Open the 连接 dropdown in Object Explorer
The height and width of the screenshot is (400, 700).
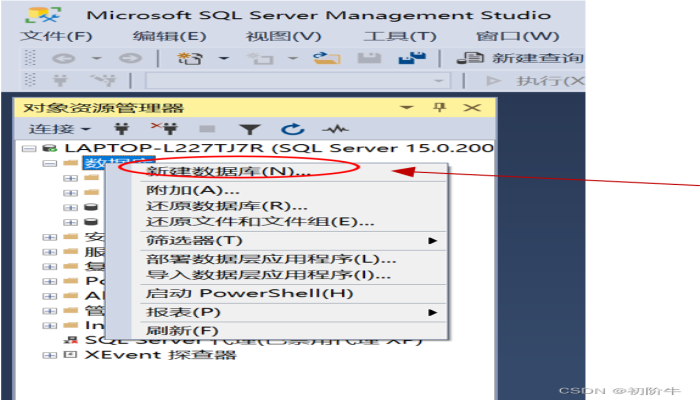[x=59, y=129]
